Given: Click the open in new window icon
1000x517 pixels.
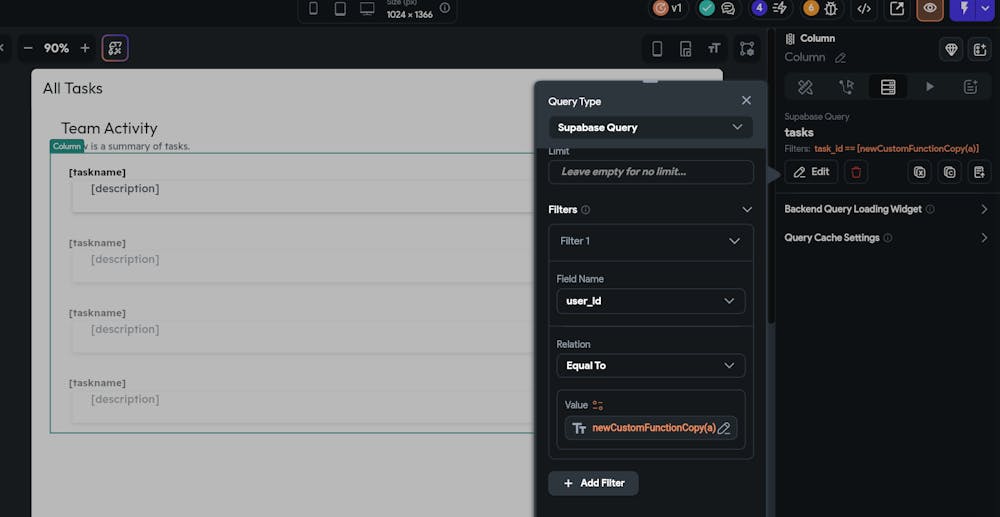Looking at the screenshot, I should point(897,8).
